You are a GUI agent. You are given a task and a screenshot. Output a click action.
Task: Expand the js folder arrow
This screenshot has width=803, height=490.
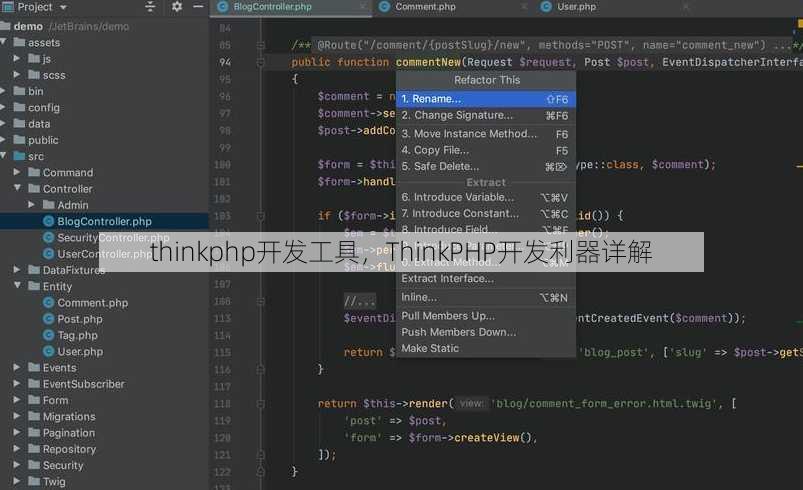coord(17,58)
